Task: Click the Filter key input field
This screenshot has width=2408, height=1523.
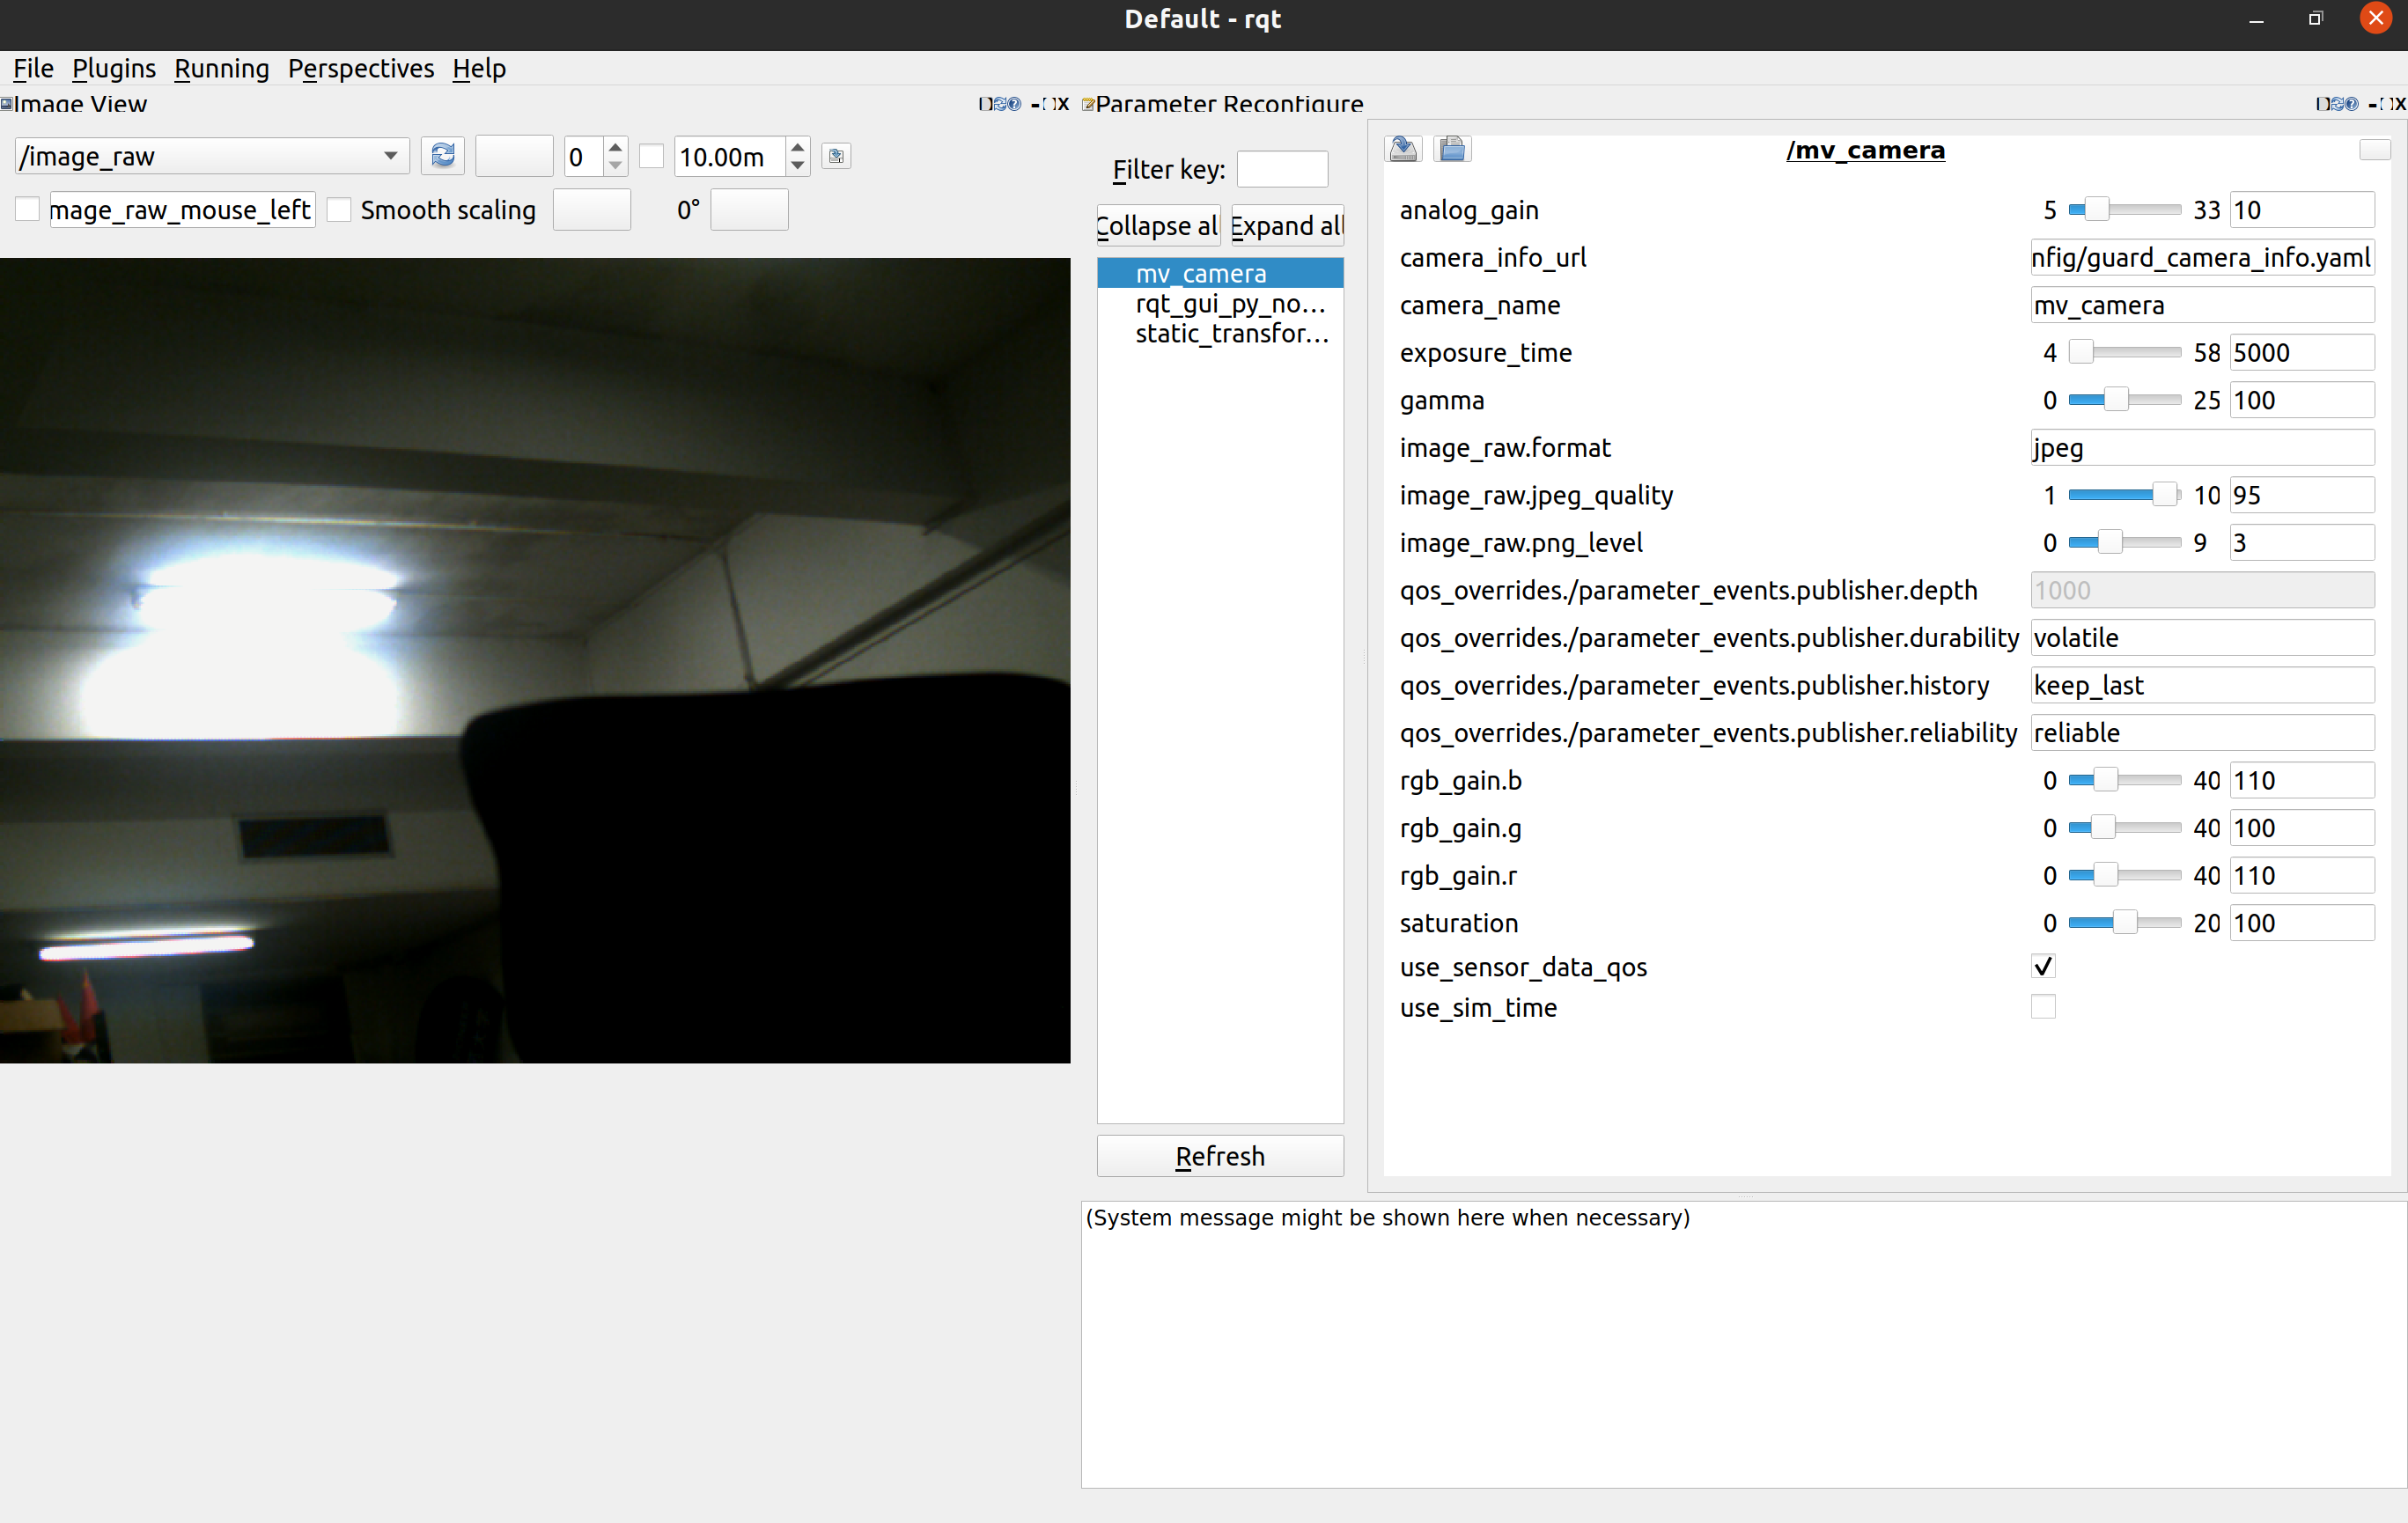Action: click(1282, 169)
